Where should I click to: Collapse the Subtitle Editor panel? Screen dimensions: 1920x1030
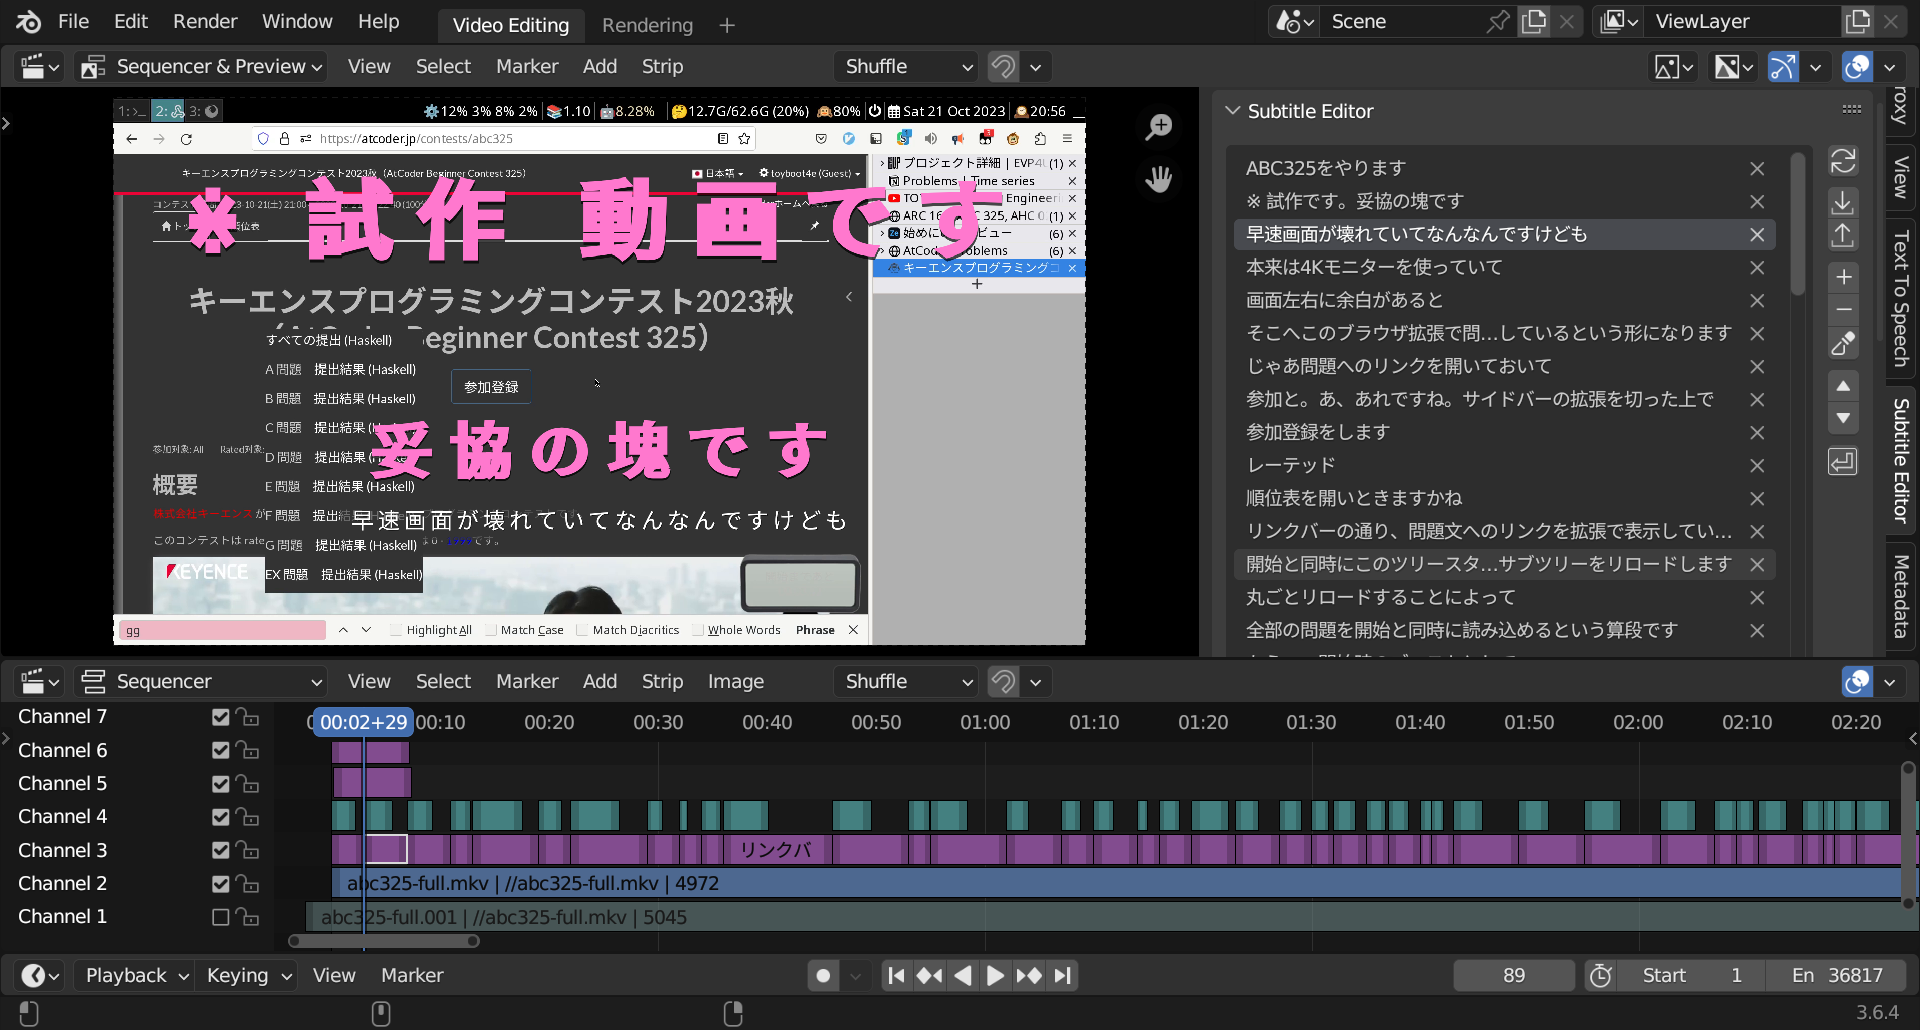click(x=1233, y=111)
